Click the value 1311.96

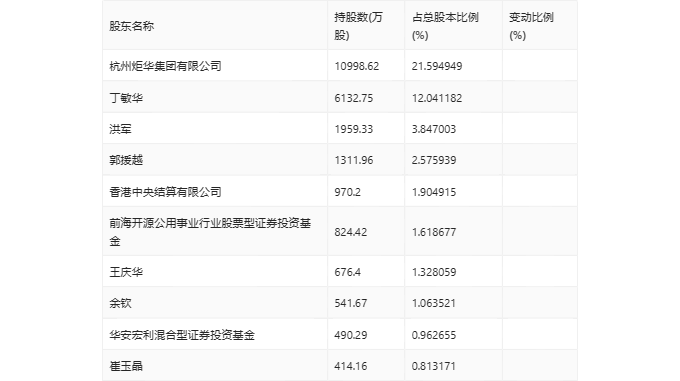[x=353, y=160]
